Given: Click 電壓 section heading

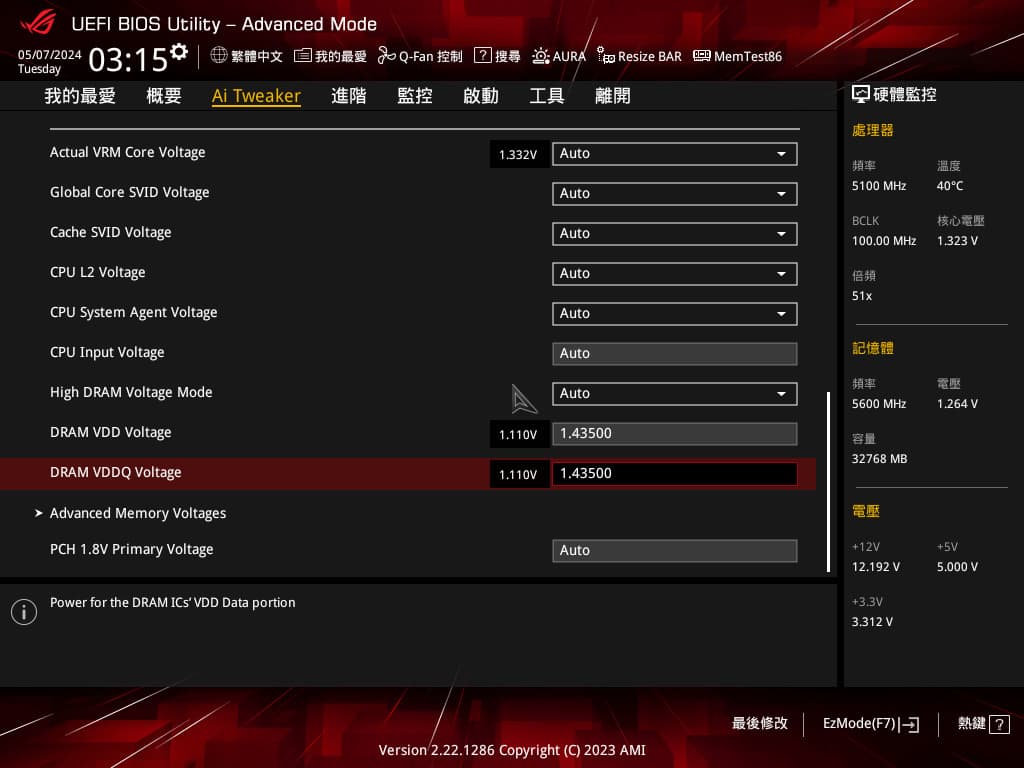Looking at the screenshot, I should click(x=866, y=511).
